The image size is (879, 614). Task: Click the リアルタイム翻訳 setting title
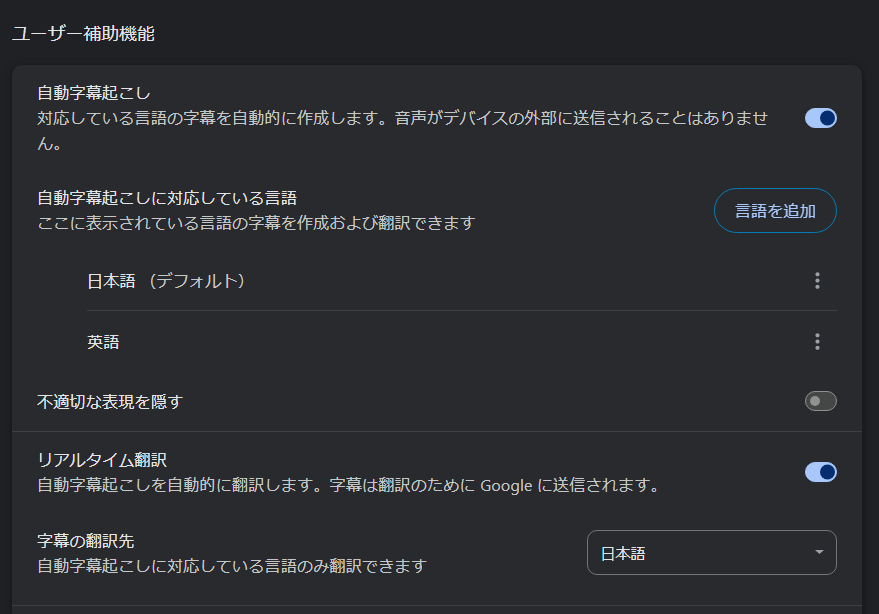pos(102,460)
